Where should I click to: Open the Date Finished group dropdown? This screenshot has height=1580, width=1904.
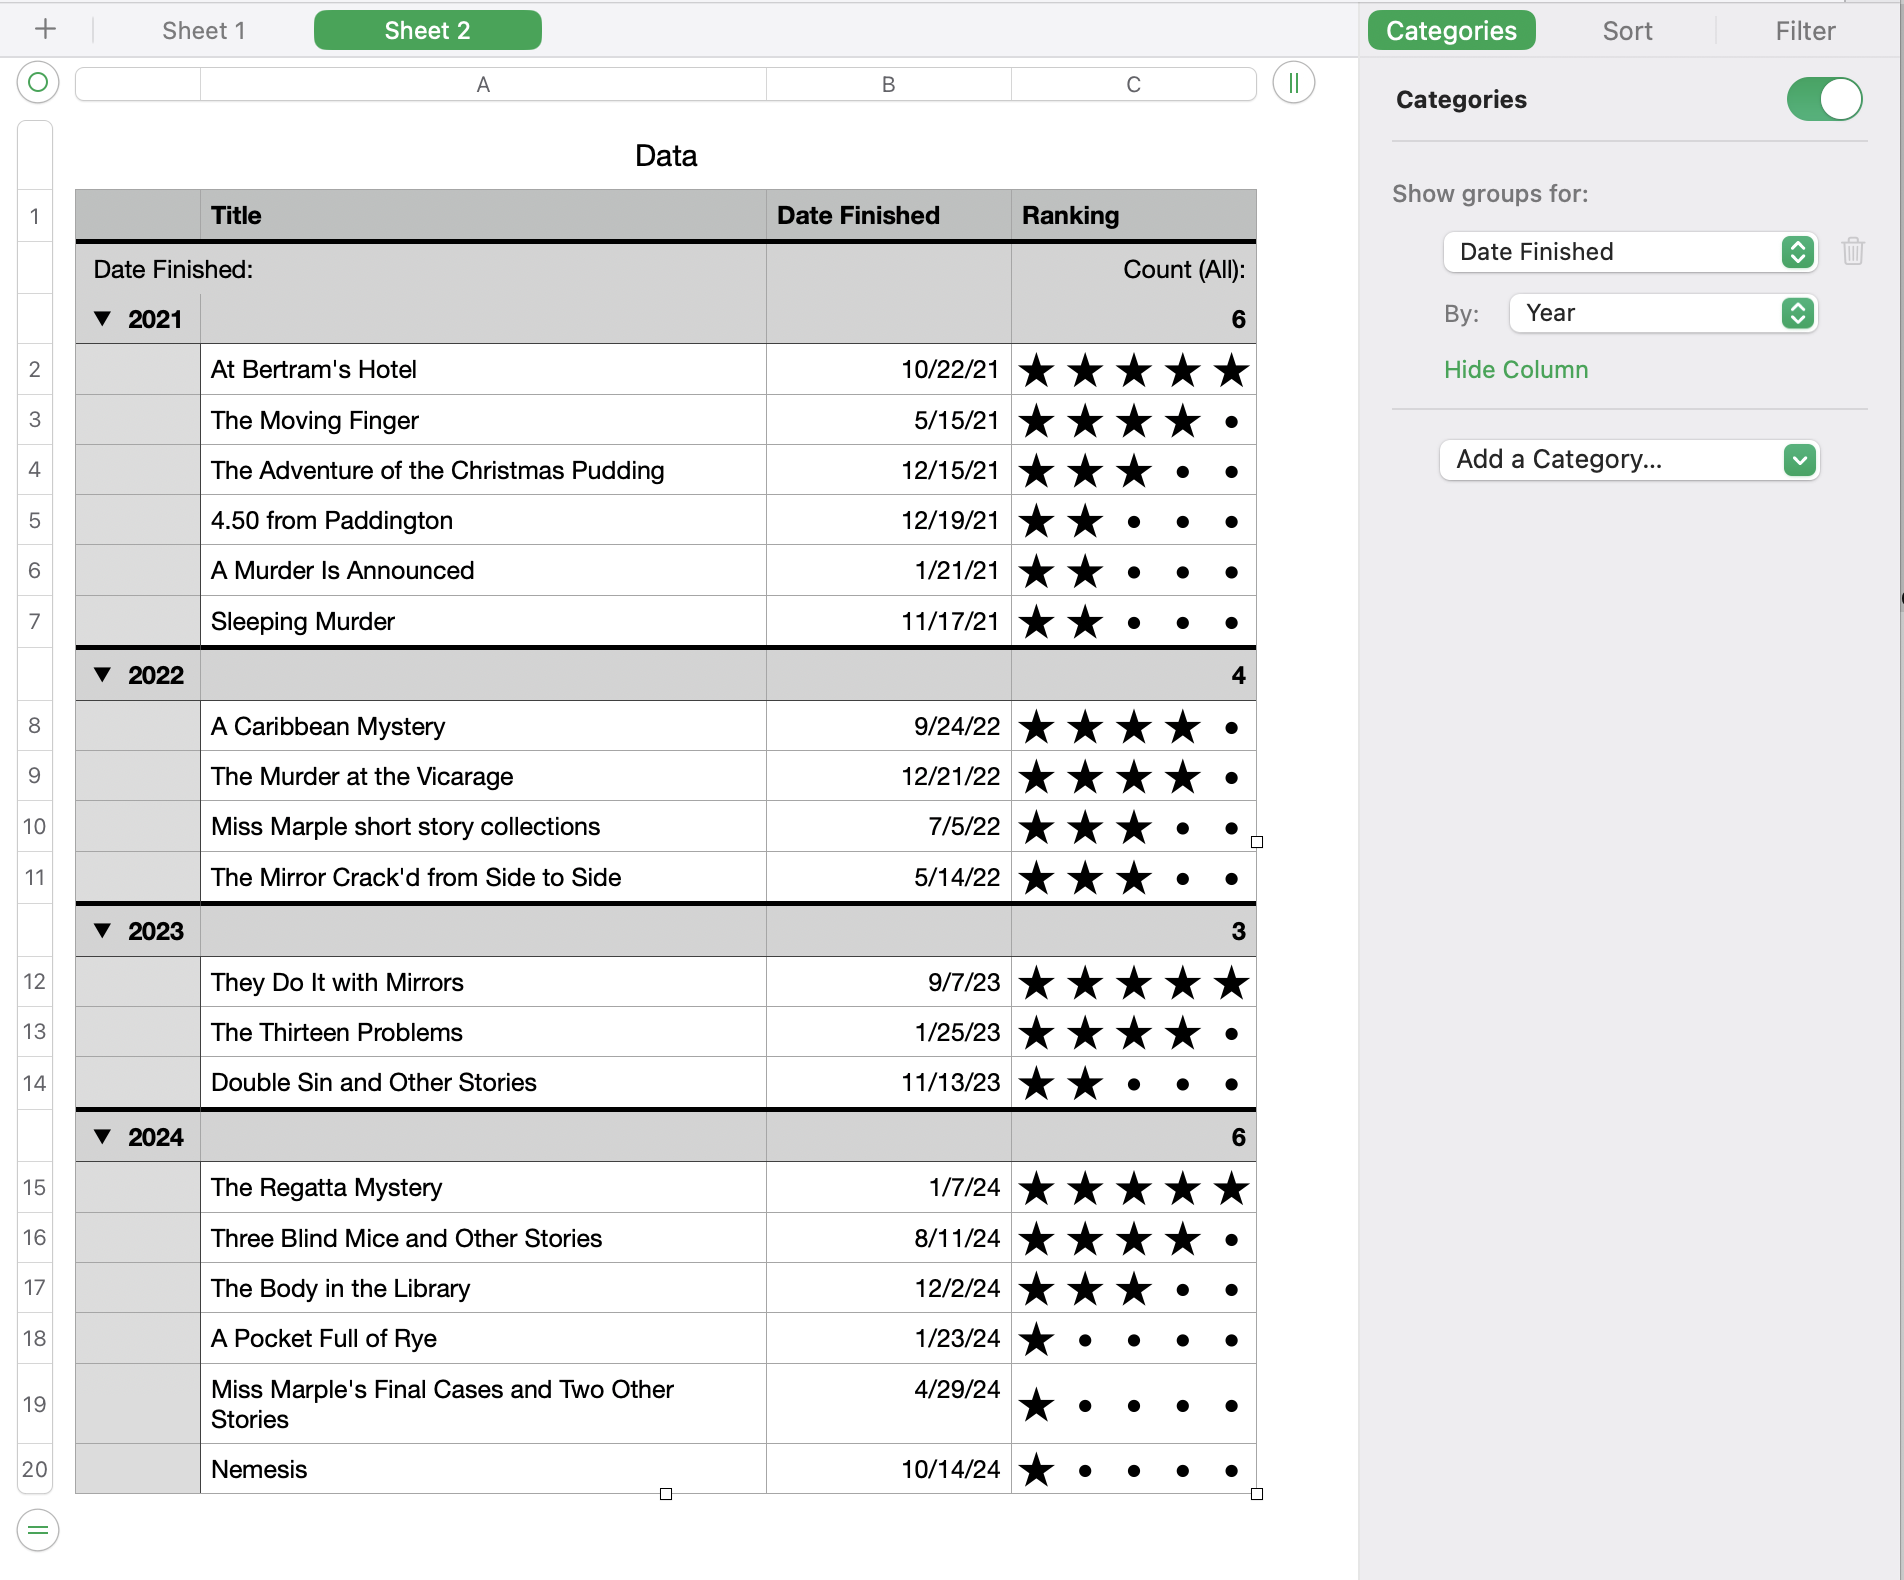(x=1629, y=252)
